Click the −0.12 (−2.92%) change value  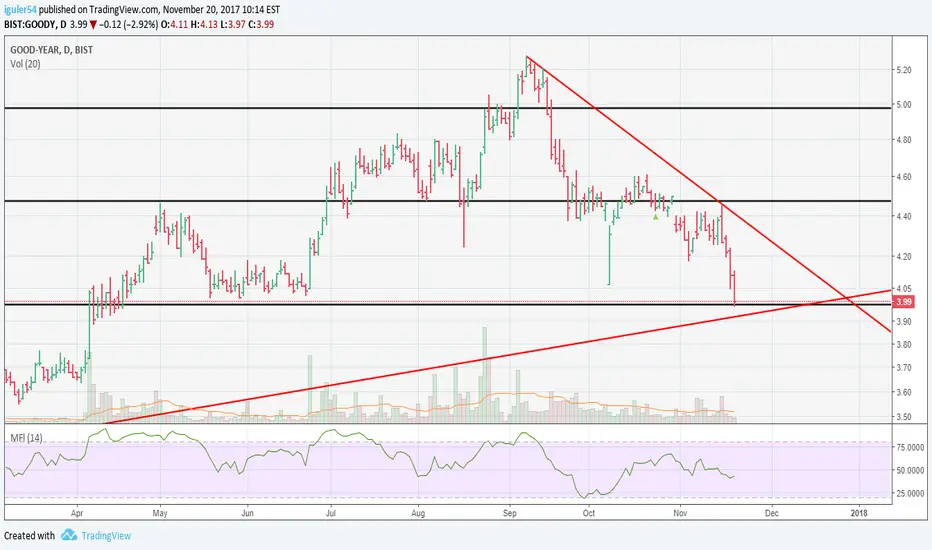point(130,24)
